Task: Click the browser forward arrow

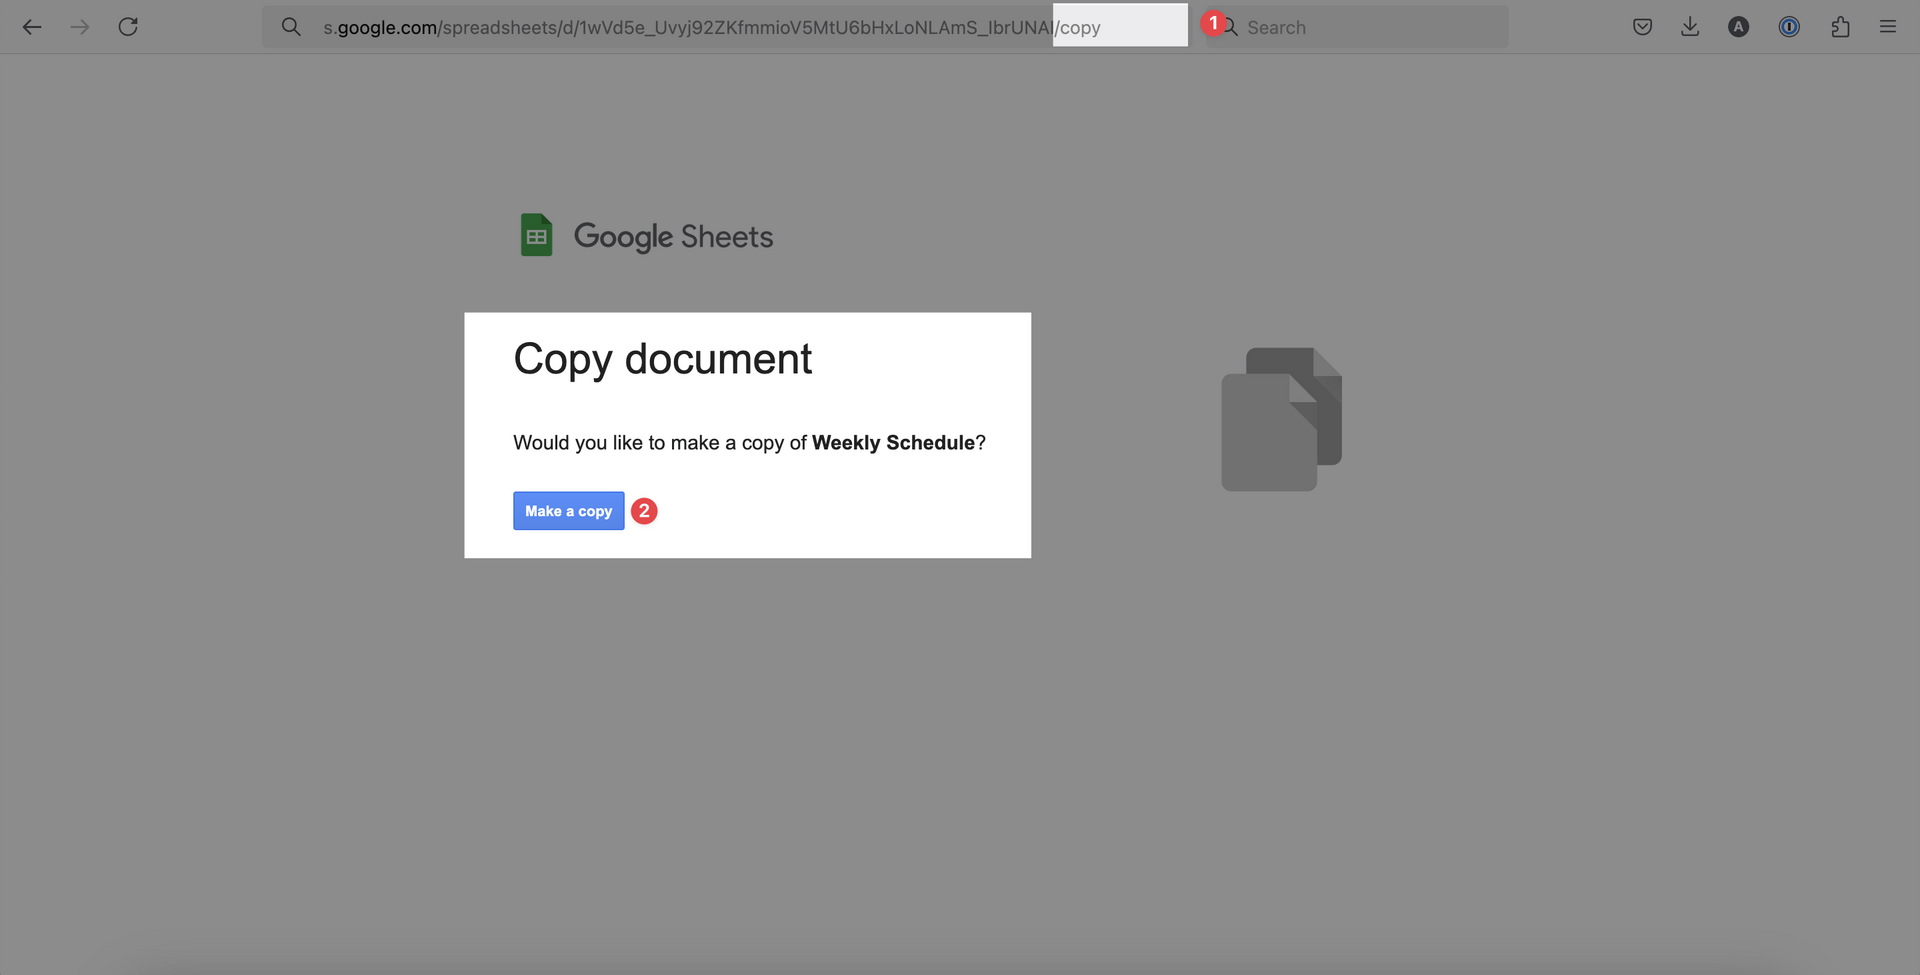Action: (x=80, y=27)
